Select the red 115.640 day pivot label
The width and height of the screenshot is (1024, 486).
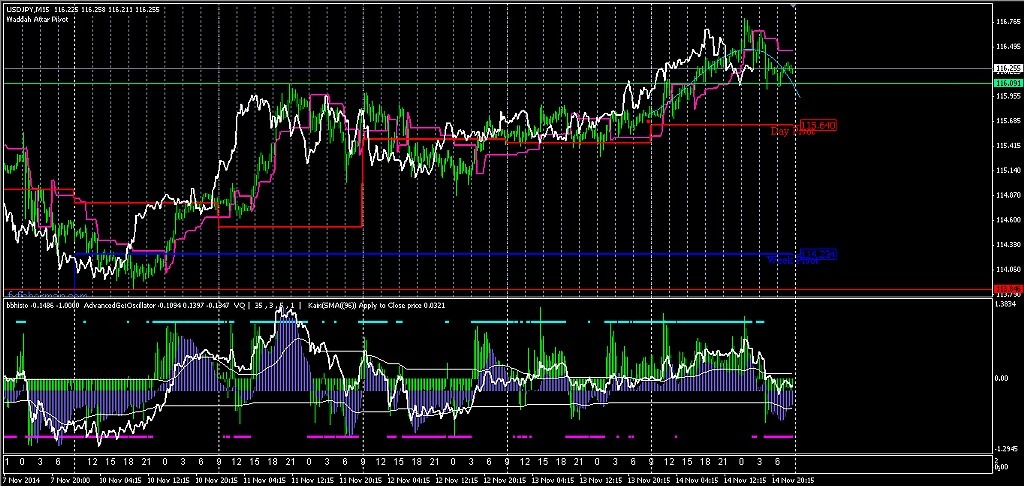[x=818, y=125]
